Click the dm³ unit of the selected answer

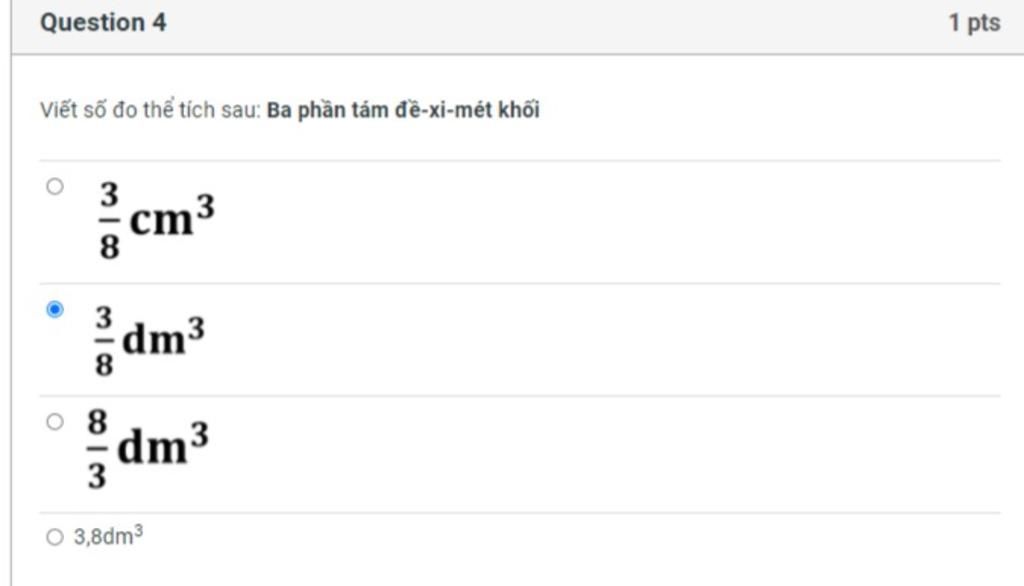[x=163, y=336]
